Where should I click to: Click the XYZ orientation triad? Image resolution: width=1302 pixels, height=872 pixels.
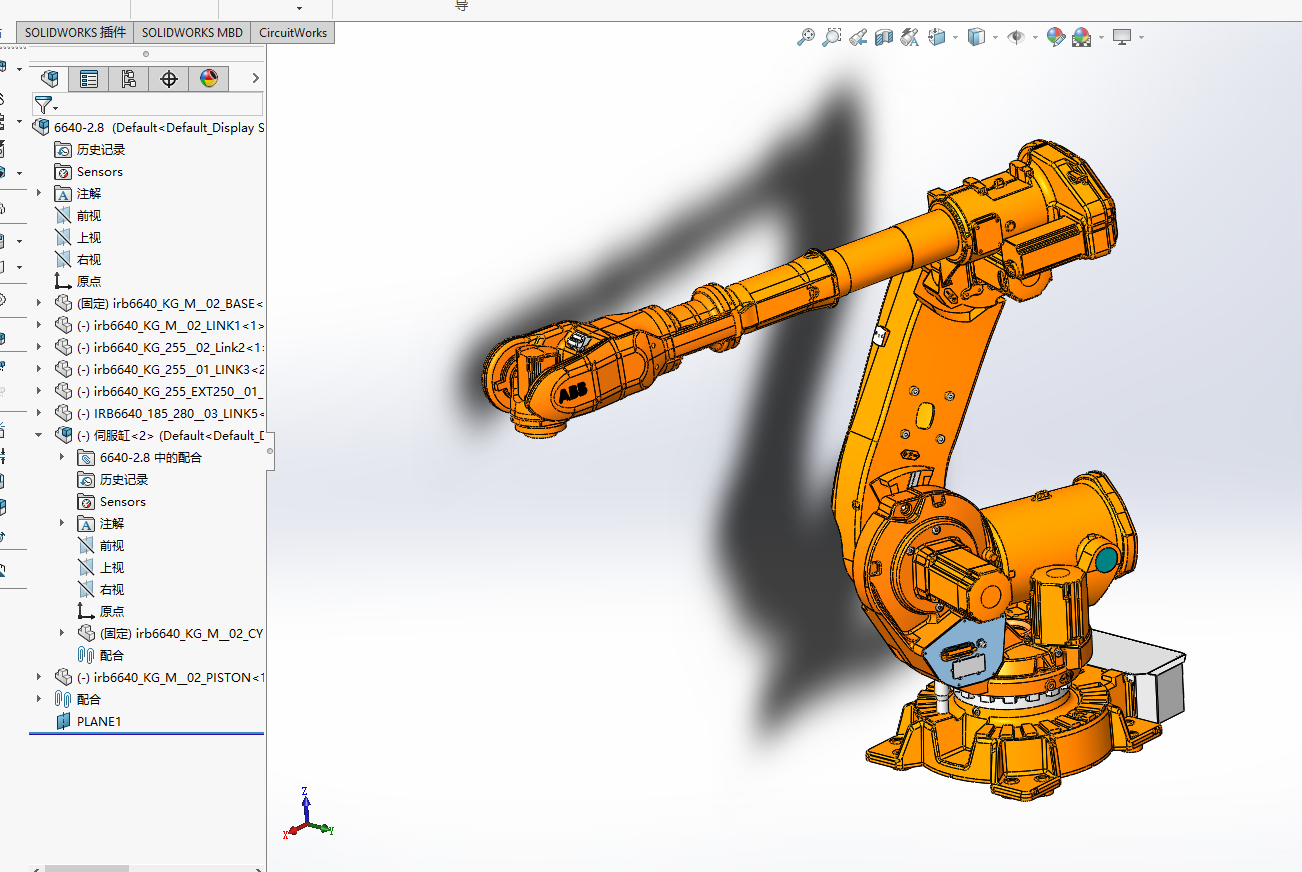(308, 813)
